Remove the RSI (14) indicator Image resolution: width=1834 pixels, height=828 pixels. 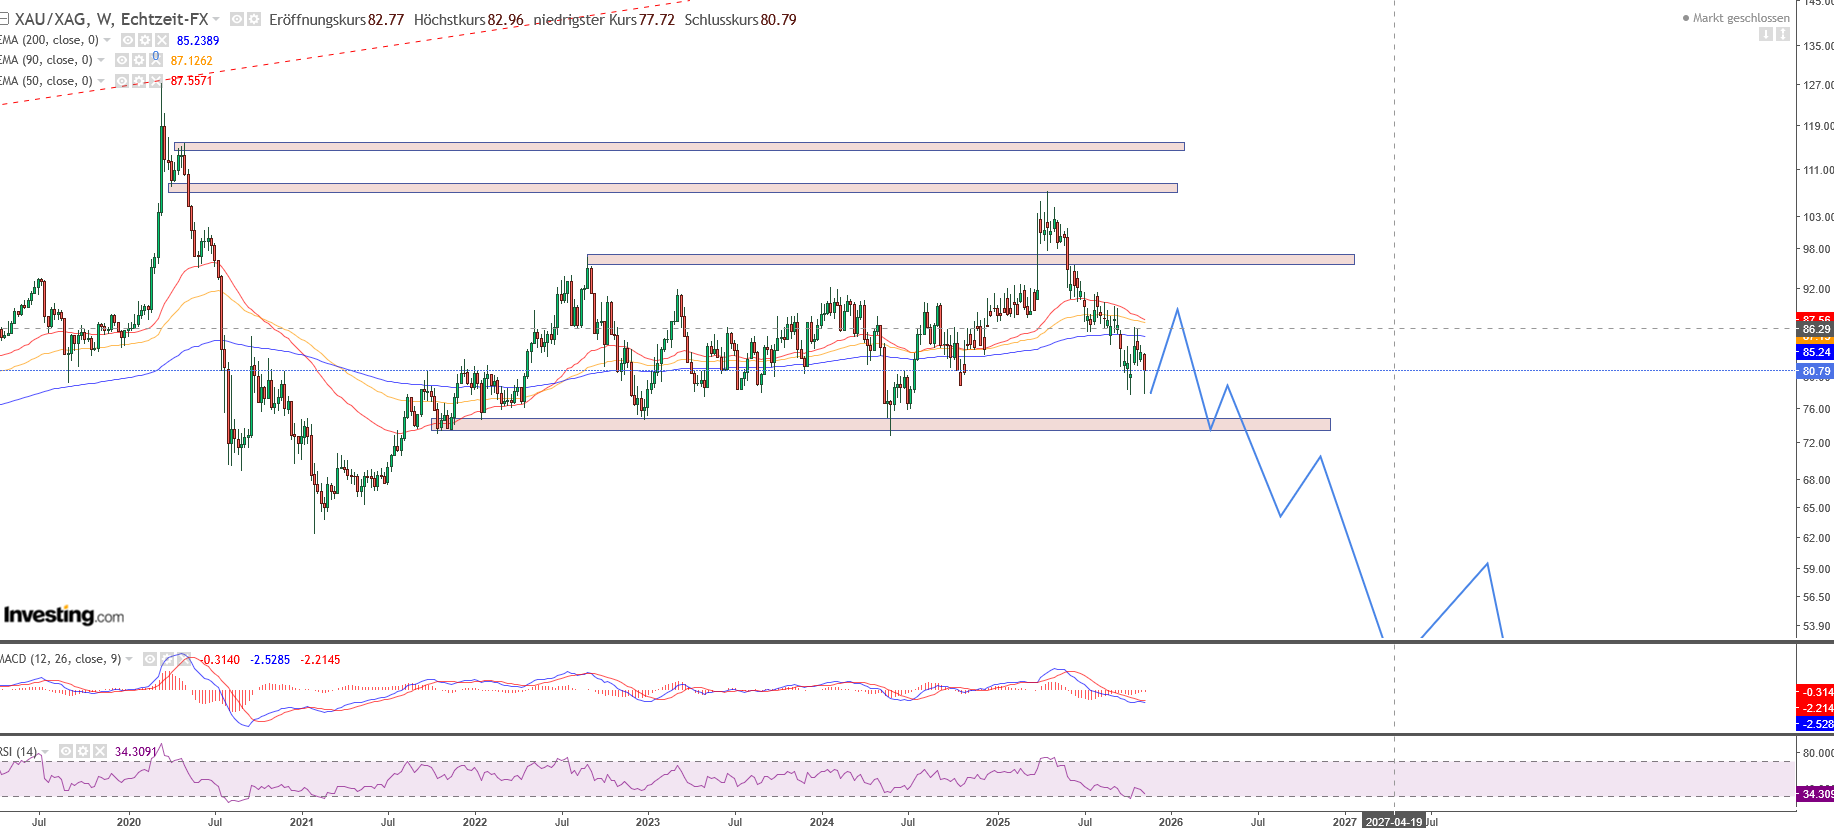(x=99, y=751)
